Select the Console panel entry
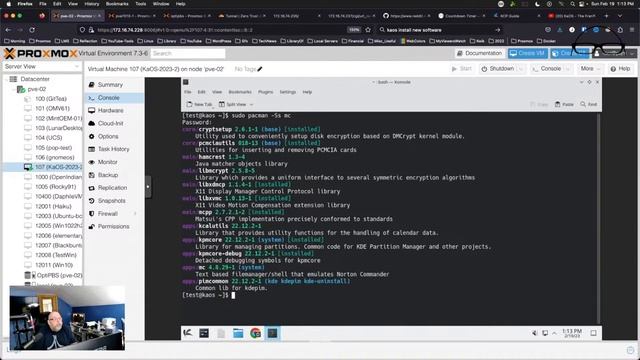 109,98
